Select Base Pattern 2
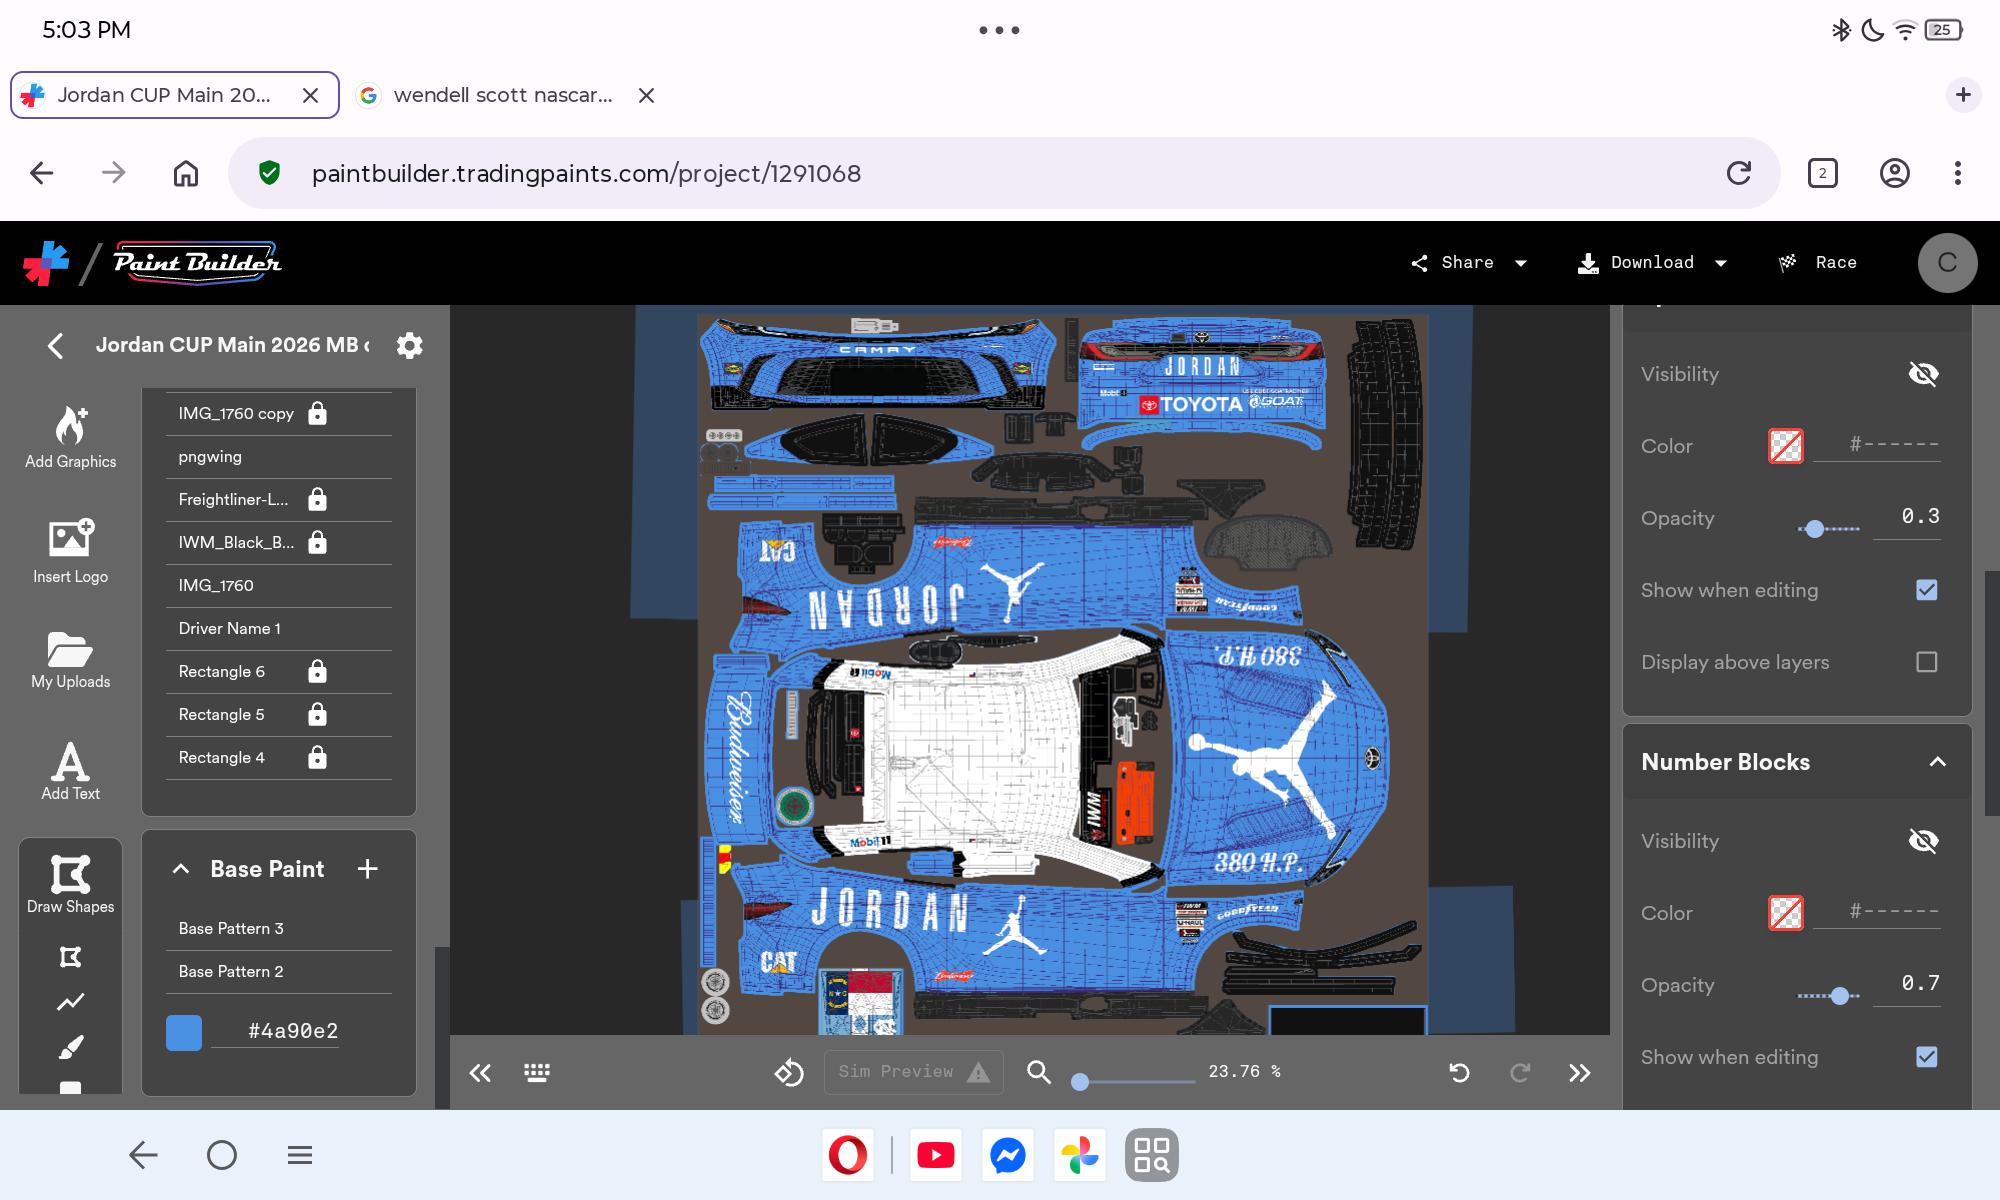This screenshot has width=2000, height=1200. tap(278, 972)
